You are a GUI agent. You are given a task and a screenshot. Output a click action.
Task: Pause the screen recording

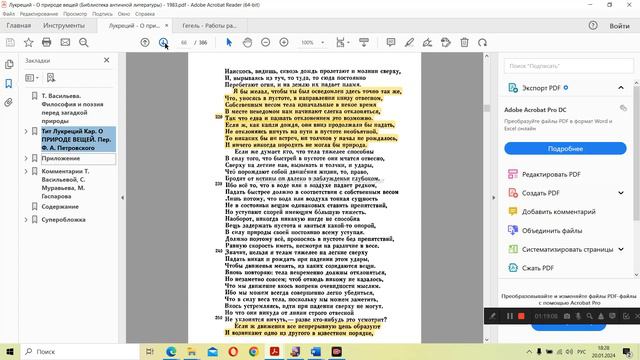[509, 316]
